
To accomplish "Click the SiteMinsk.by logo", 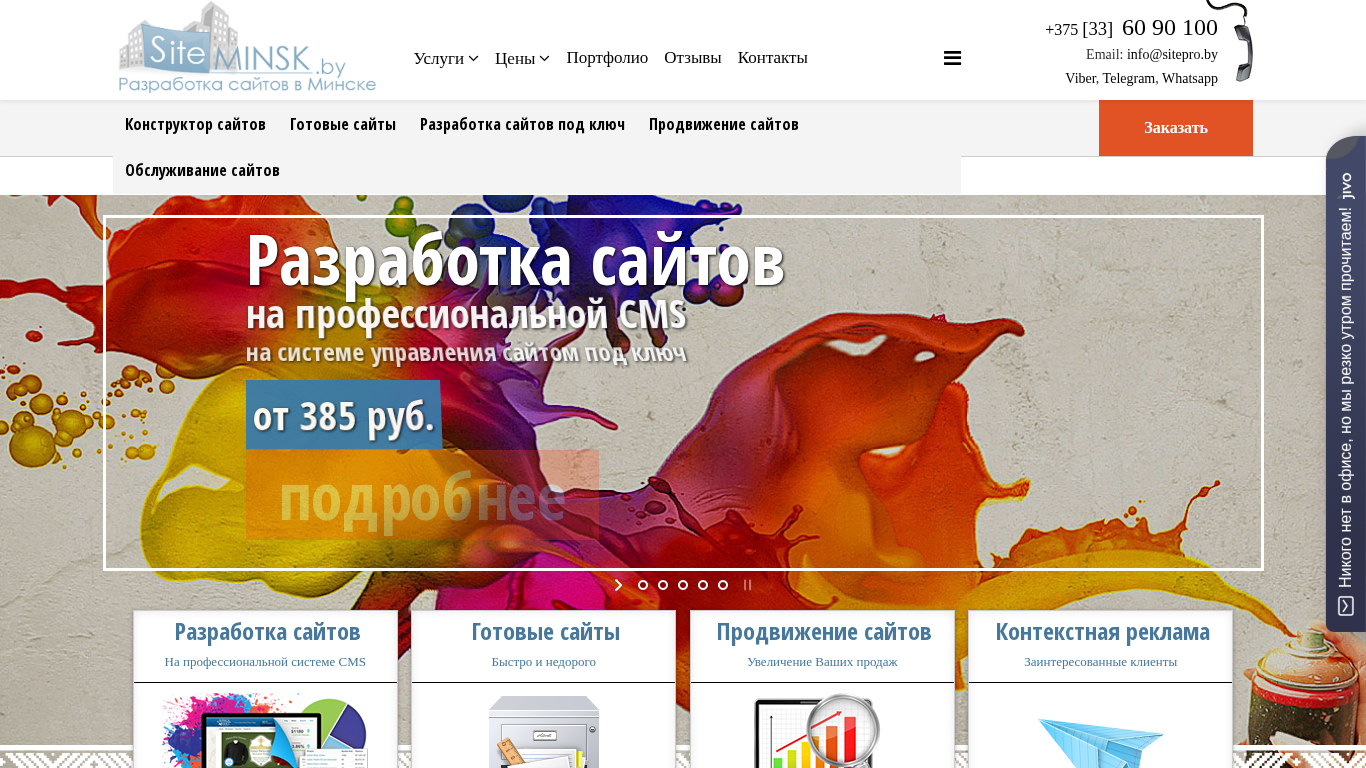I will tap(247, 49).
